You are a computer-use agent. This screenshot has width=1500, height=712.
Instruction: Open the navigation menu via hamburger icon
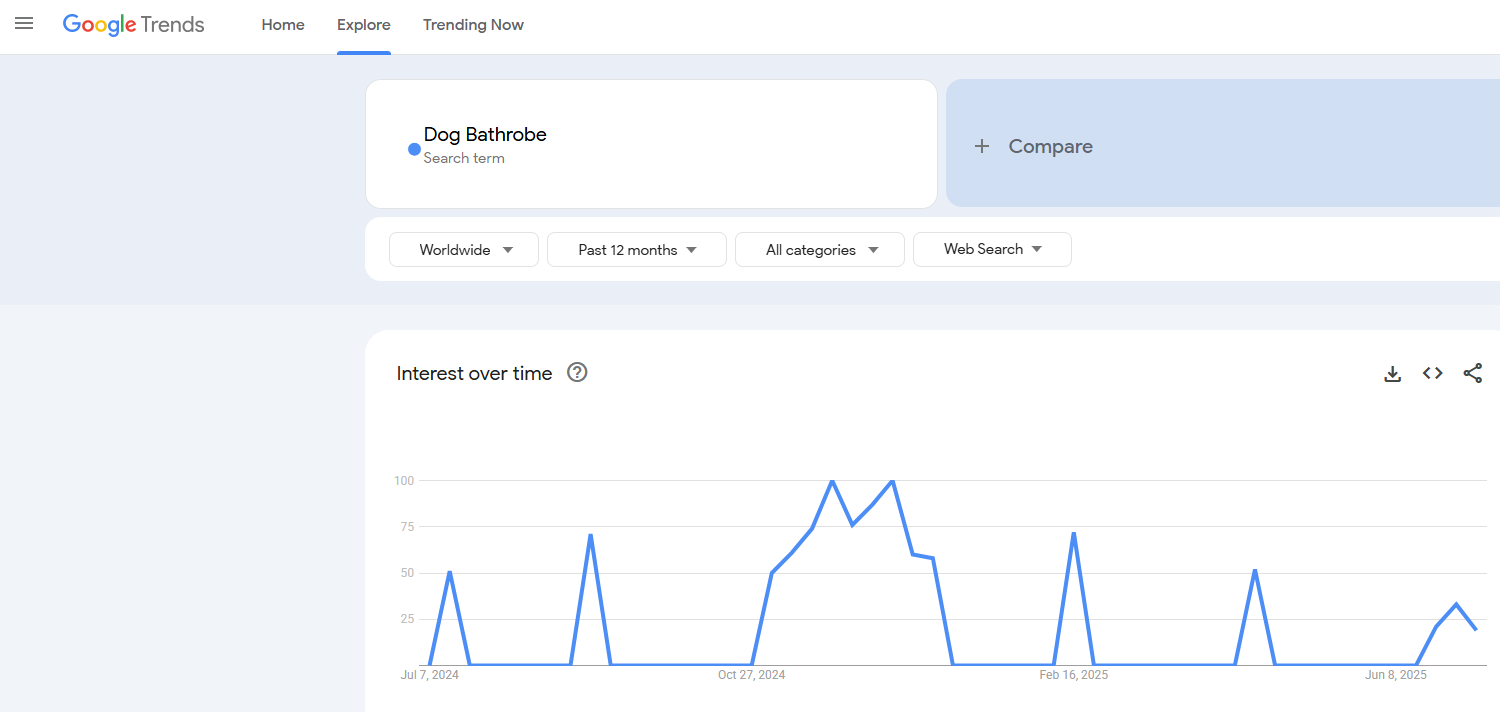24,25
